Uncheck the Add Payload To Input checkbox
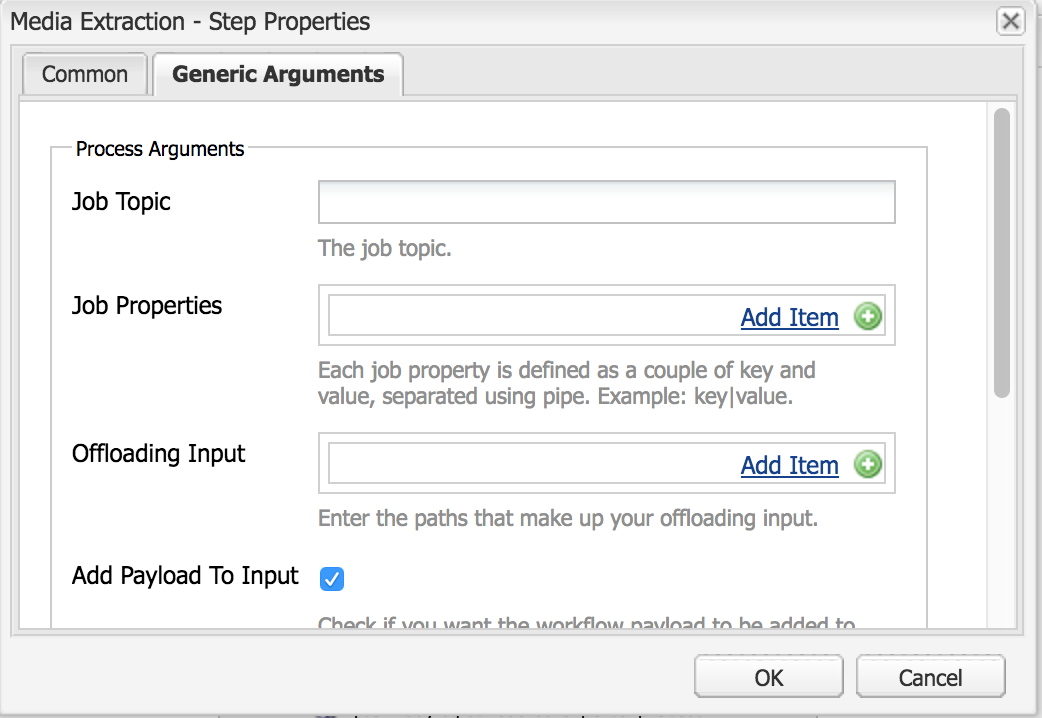Viewport: 1042px width, 718px height. 332,578
